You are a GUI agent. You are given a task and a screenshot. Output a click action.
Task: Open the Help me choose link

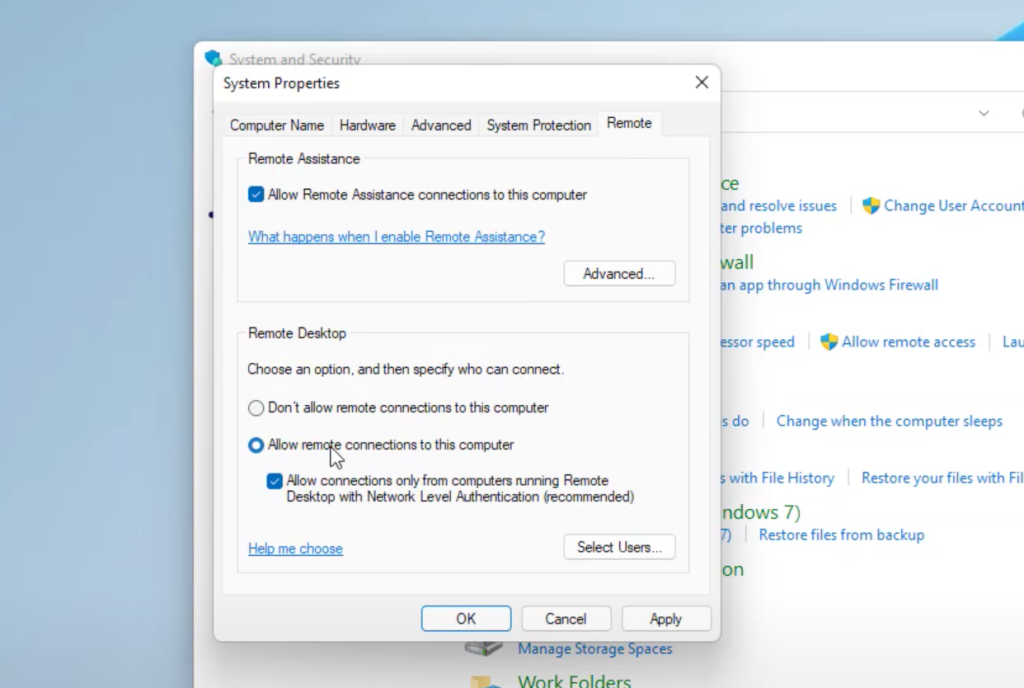295,549
